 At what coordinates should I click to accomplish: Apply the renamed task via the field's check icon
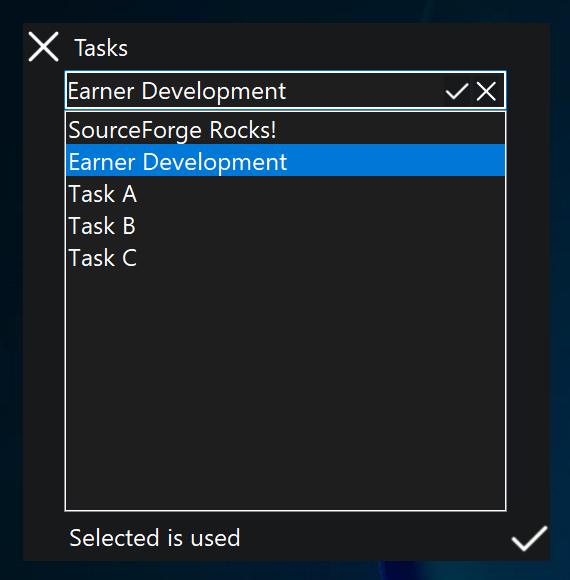457,91
